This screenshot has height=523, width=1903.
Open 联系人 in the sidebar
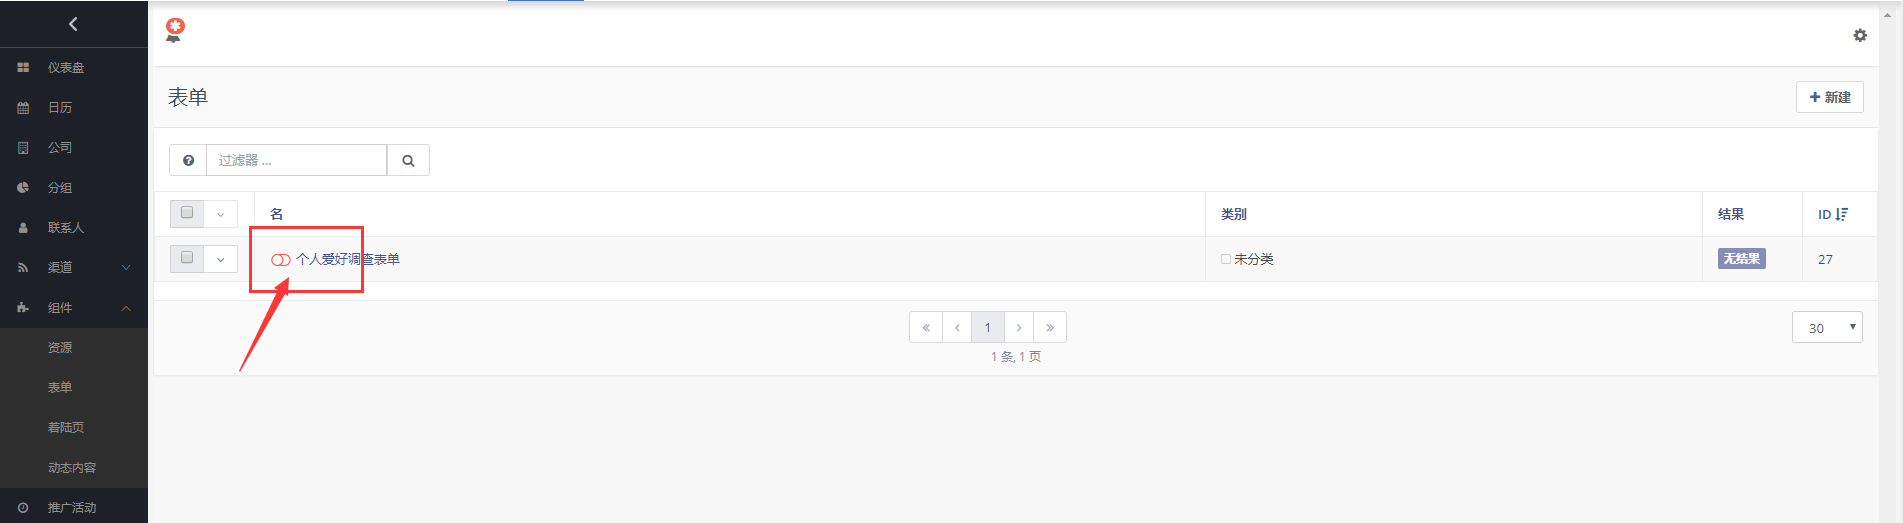pos(66,228)
